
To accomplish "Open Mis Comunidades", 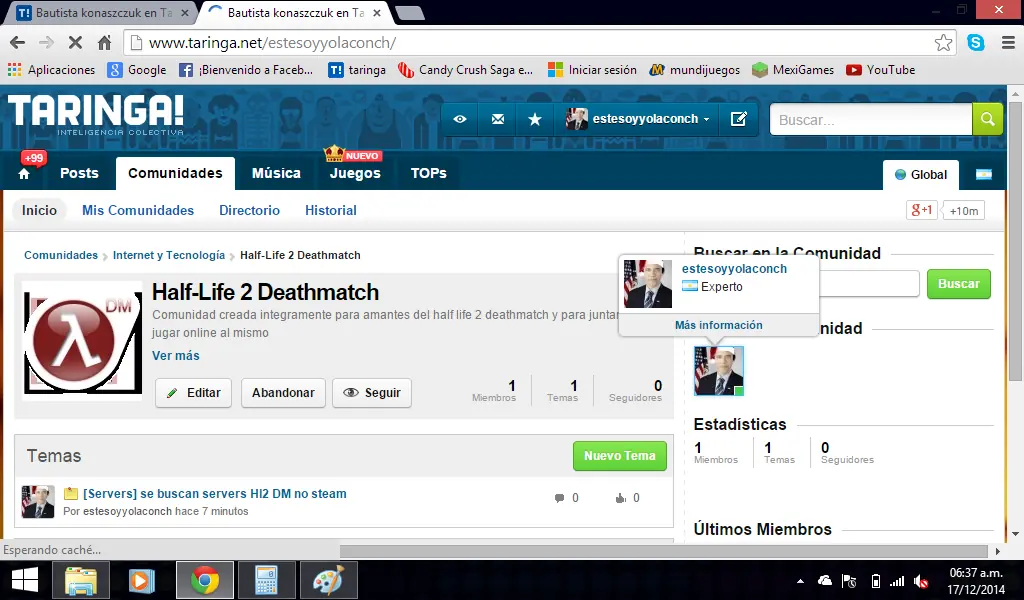I will tap(138, 210).
